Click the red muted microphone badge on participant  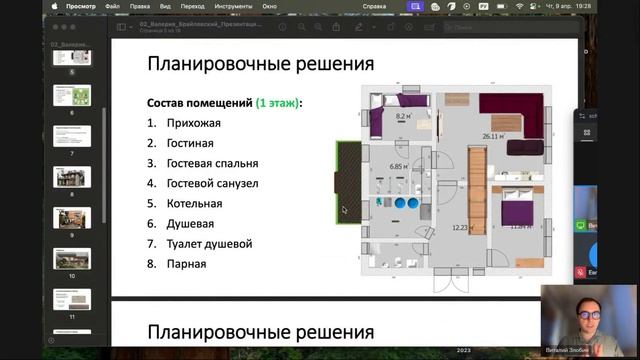point(581,272)
